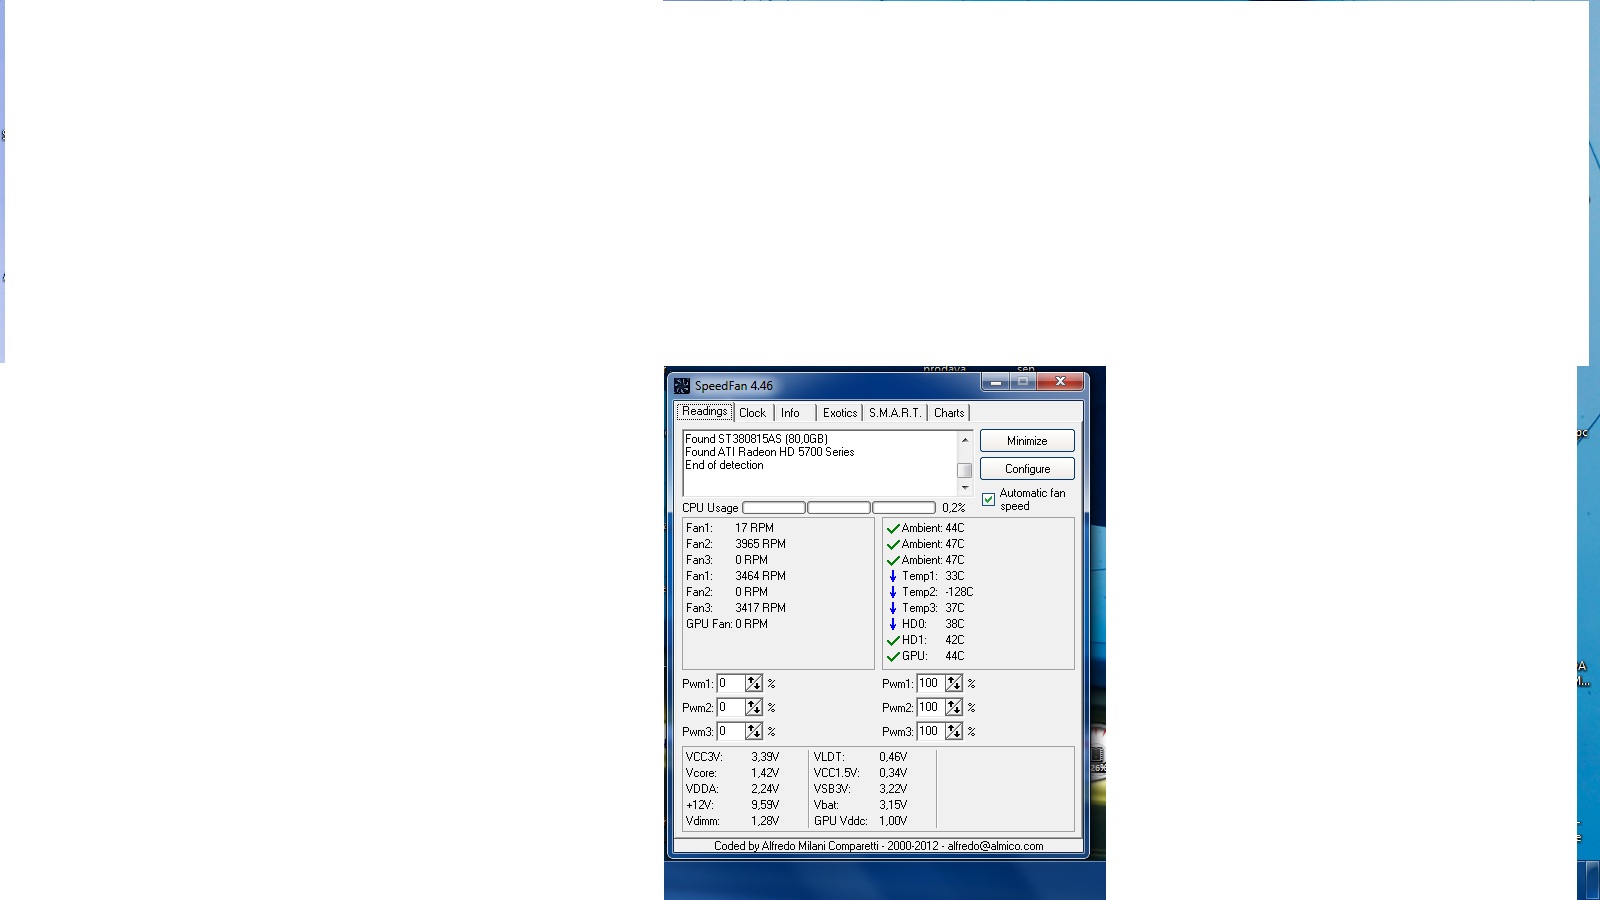The image size is (1600, 900).
Task: Click the blue arrow icon next to Temp2
Action: (x=893, y=592)
